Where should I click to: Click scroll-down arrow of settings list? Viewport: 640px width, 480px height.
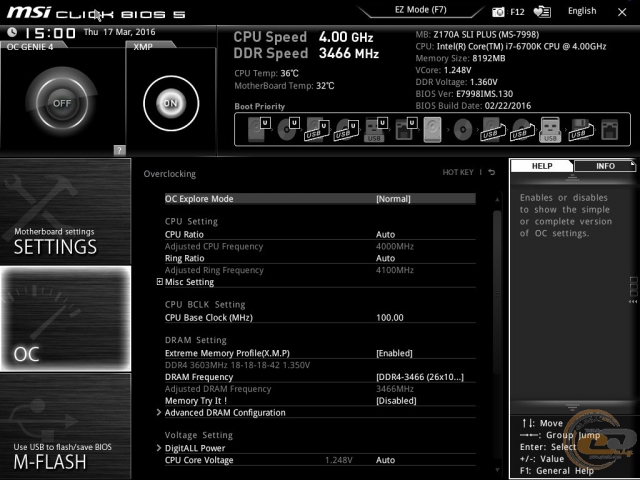pos(497,470)
